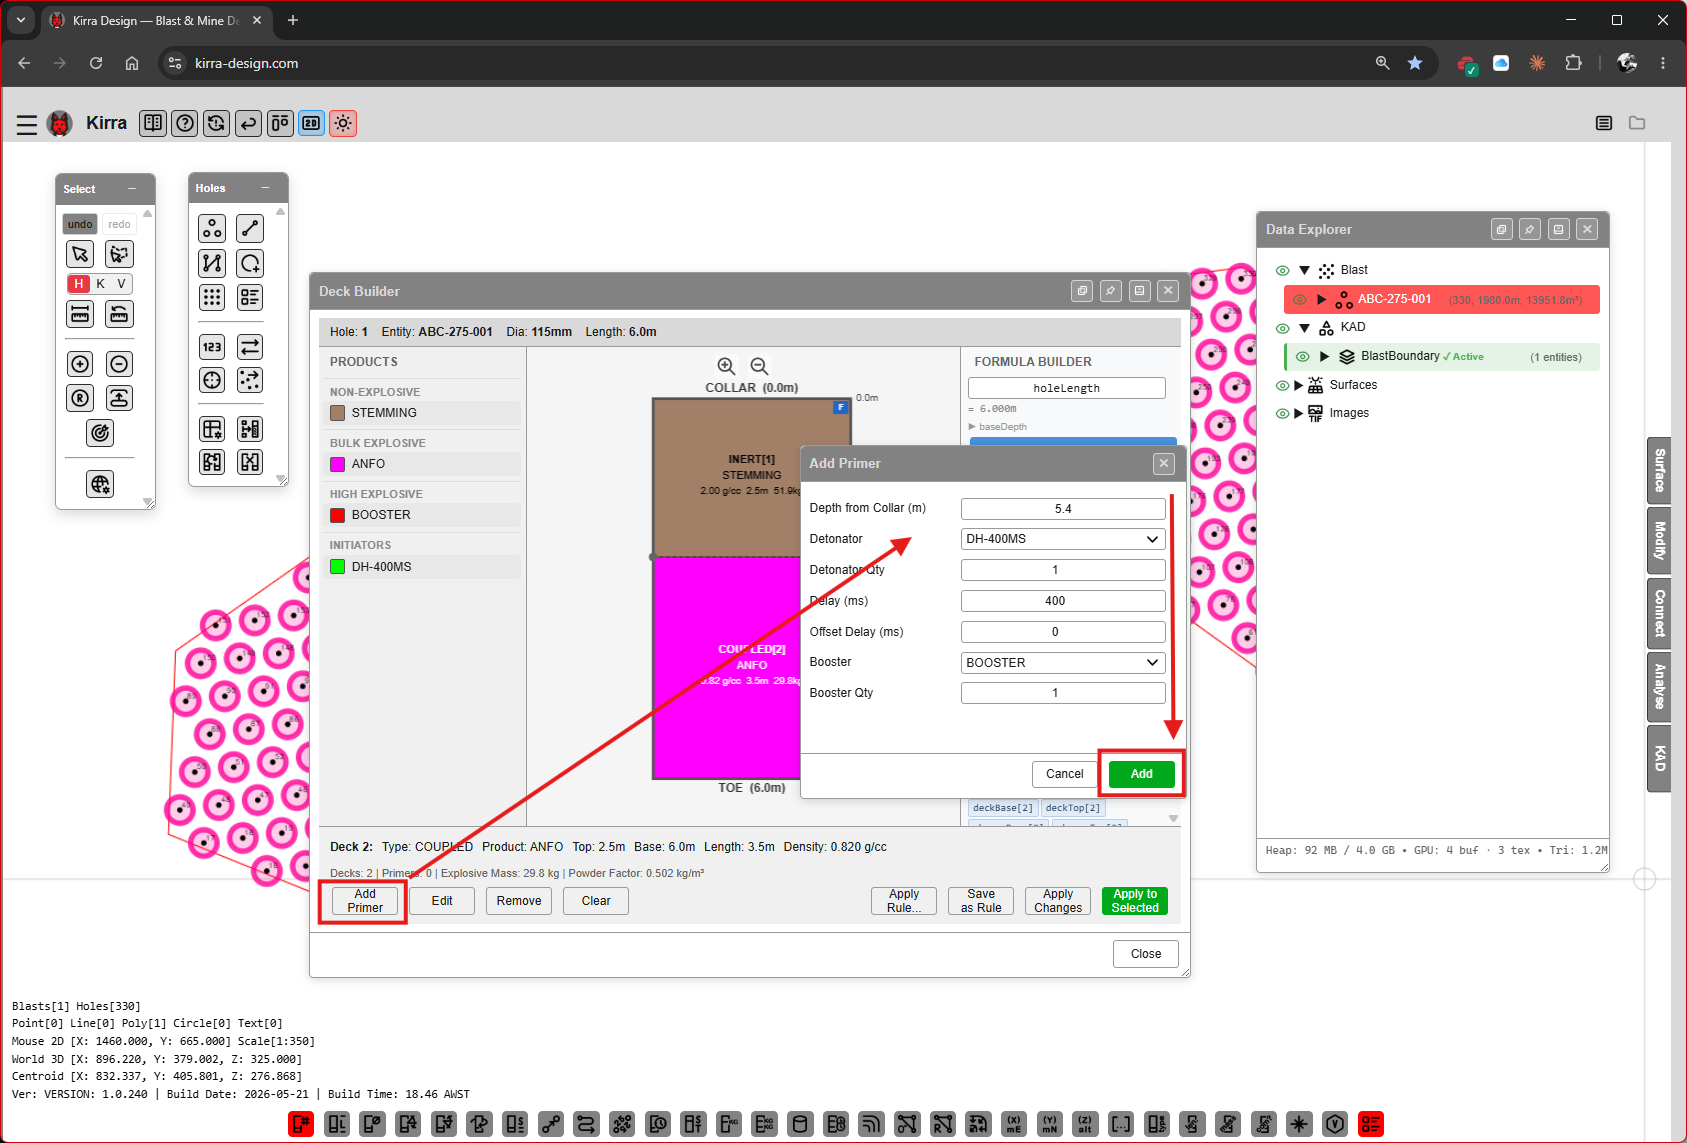The height and width of the screenshot is (1143, 1687).
Task: Toggle visibility eye for Images
Action: [1282, 414]
